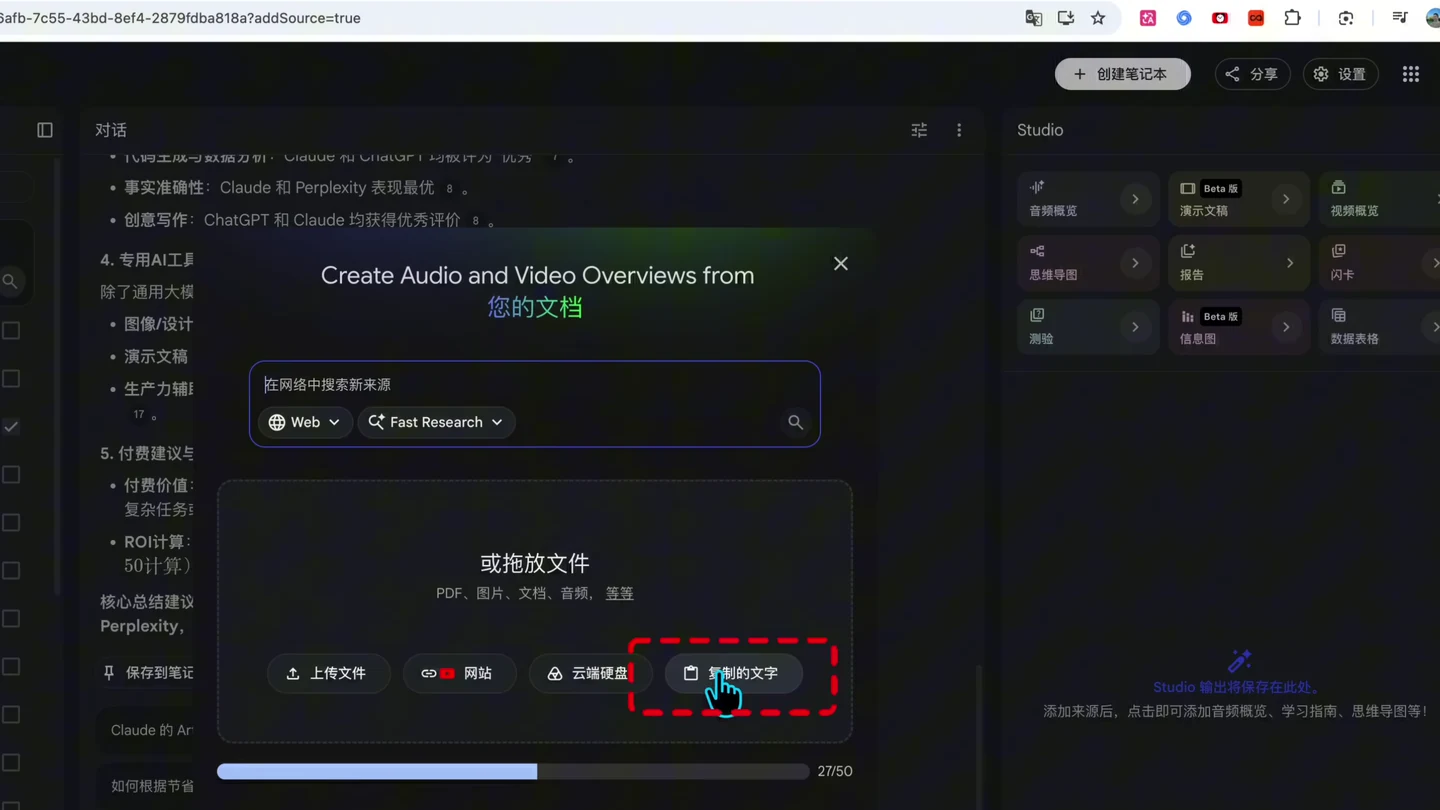Screen dimensions: 1440x810
Task: Expand 测验 options chevron
Action: click(x=1135, y=327)
